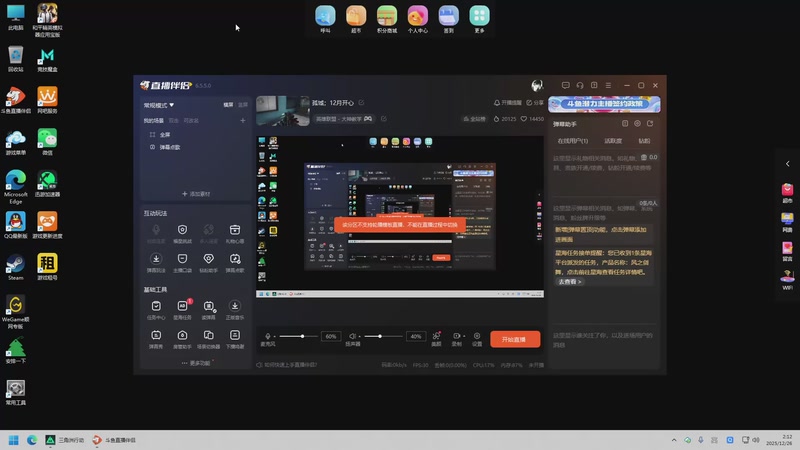Open the 场景切换器 scene switcher icon
800x450 pixels.
point(208,339)
